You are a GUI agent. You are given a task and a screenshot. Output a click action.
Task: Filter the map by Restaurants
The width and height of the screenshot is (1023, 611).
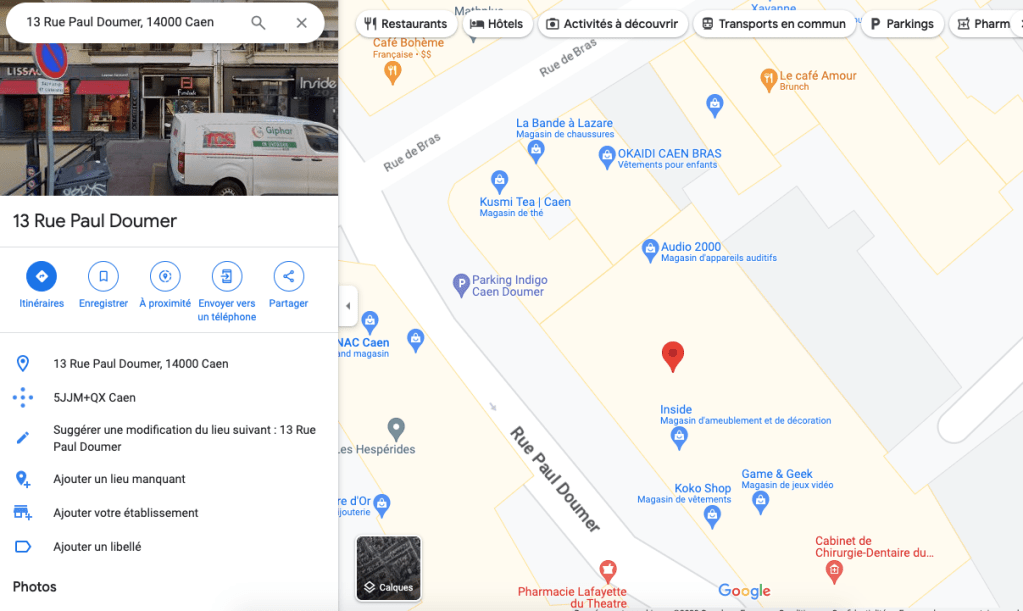coord(405,24)
